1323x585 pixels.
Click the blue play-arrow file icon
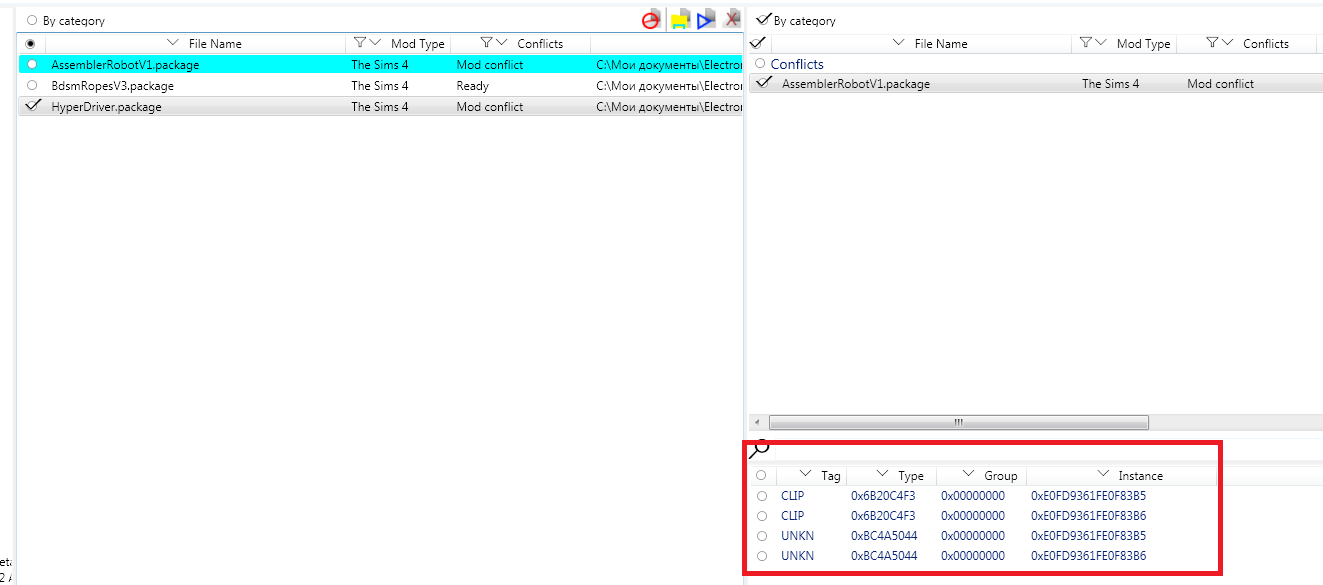[x=706, y=19]
